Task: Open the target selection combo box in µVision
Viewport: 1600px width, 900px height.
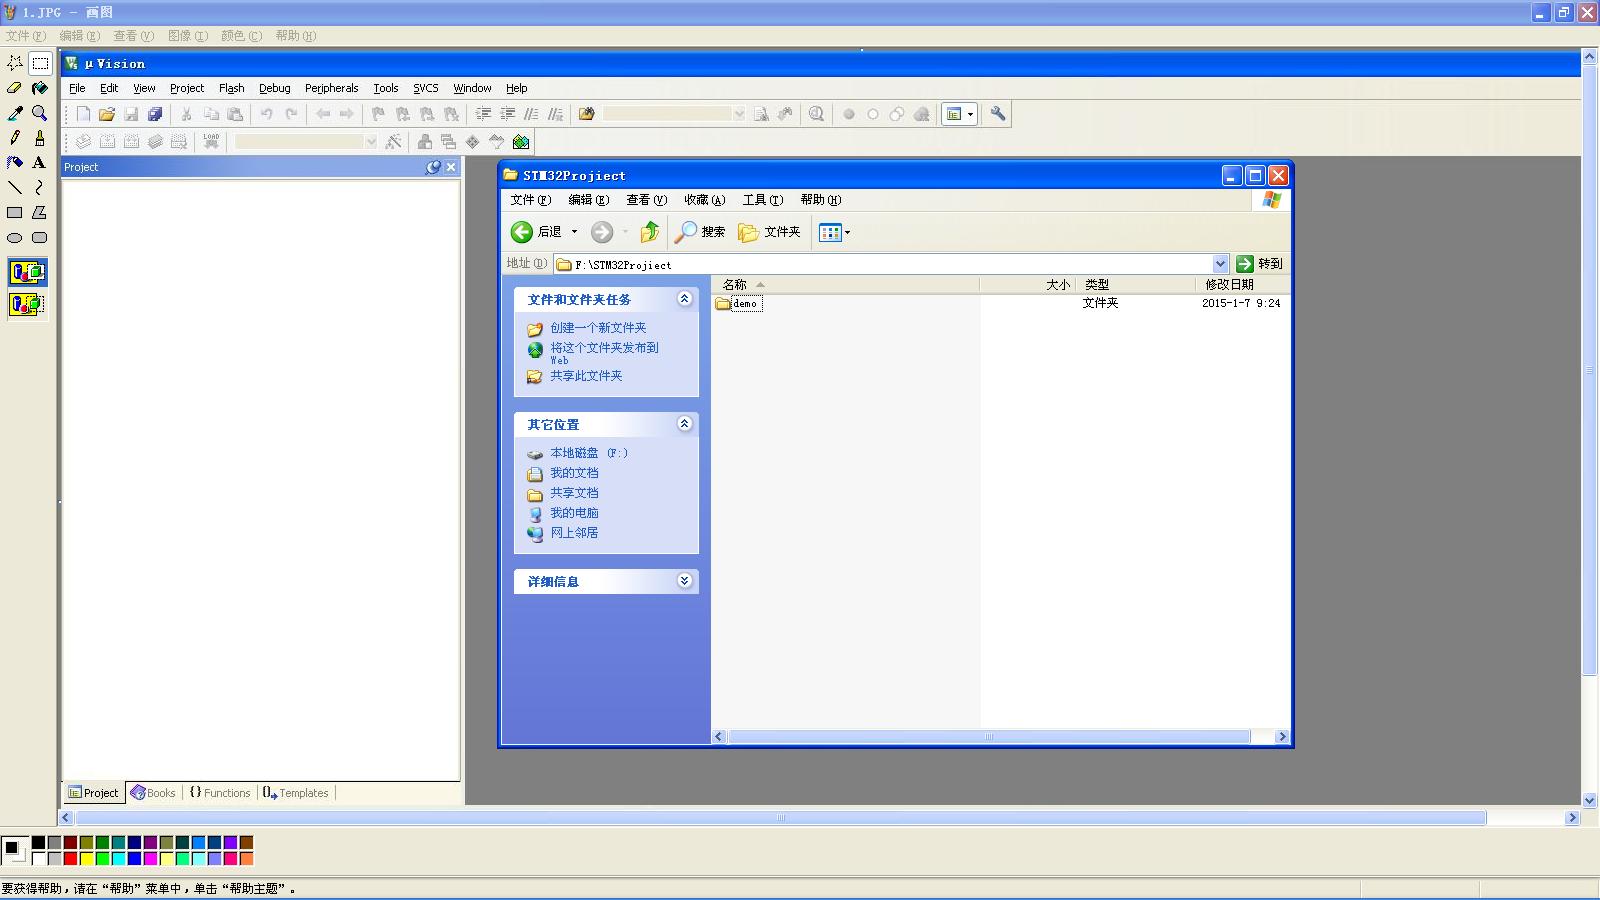Action: [x=306, y=142]
